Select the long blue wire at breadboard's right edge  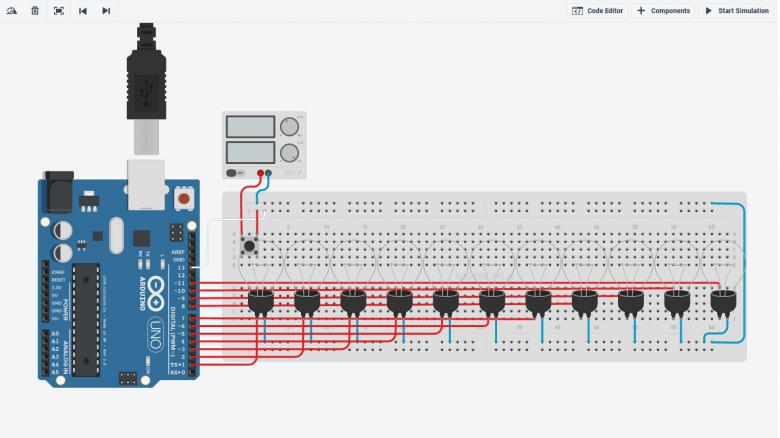pyautogui.click(x=744, y=274)
